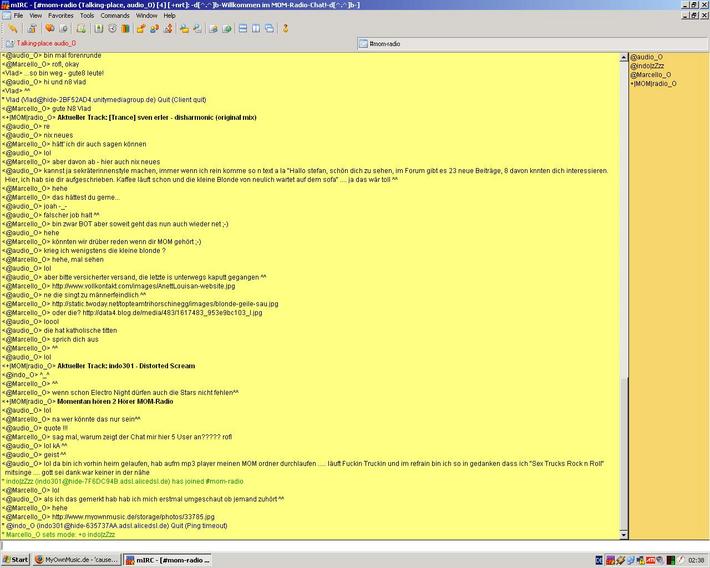710x568 pixels.
Task: Open the Help menu
Action: pos(169,15)
